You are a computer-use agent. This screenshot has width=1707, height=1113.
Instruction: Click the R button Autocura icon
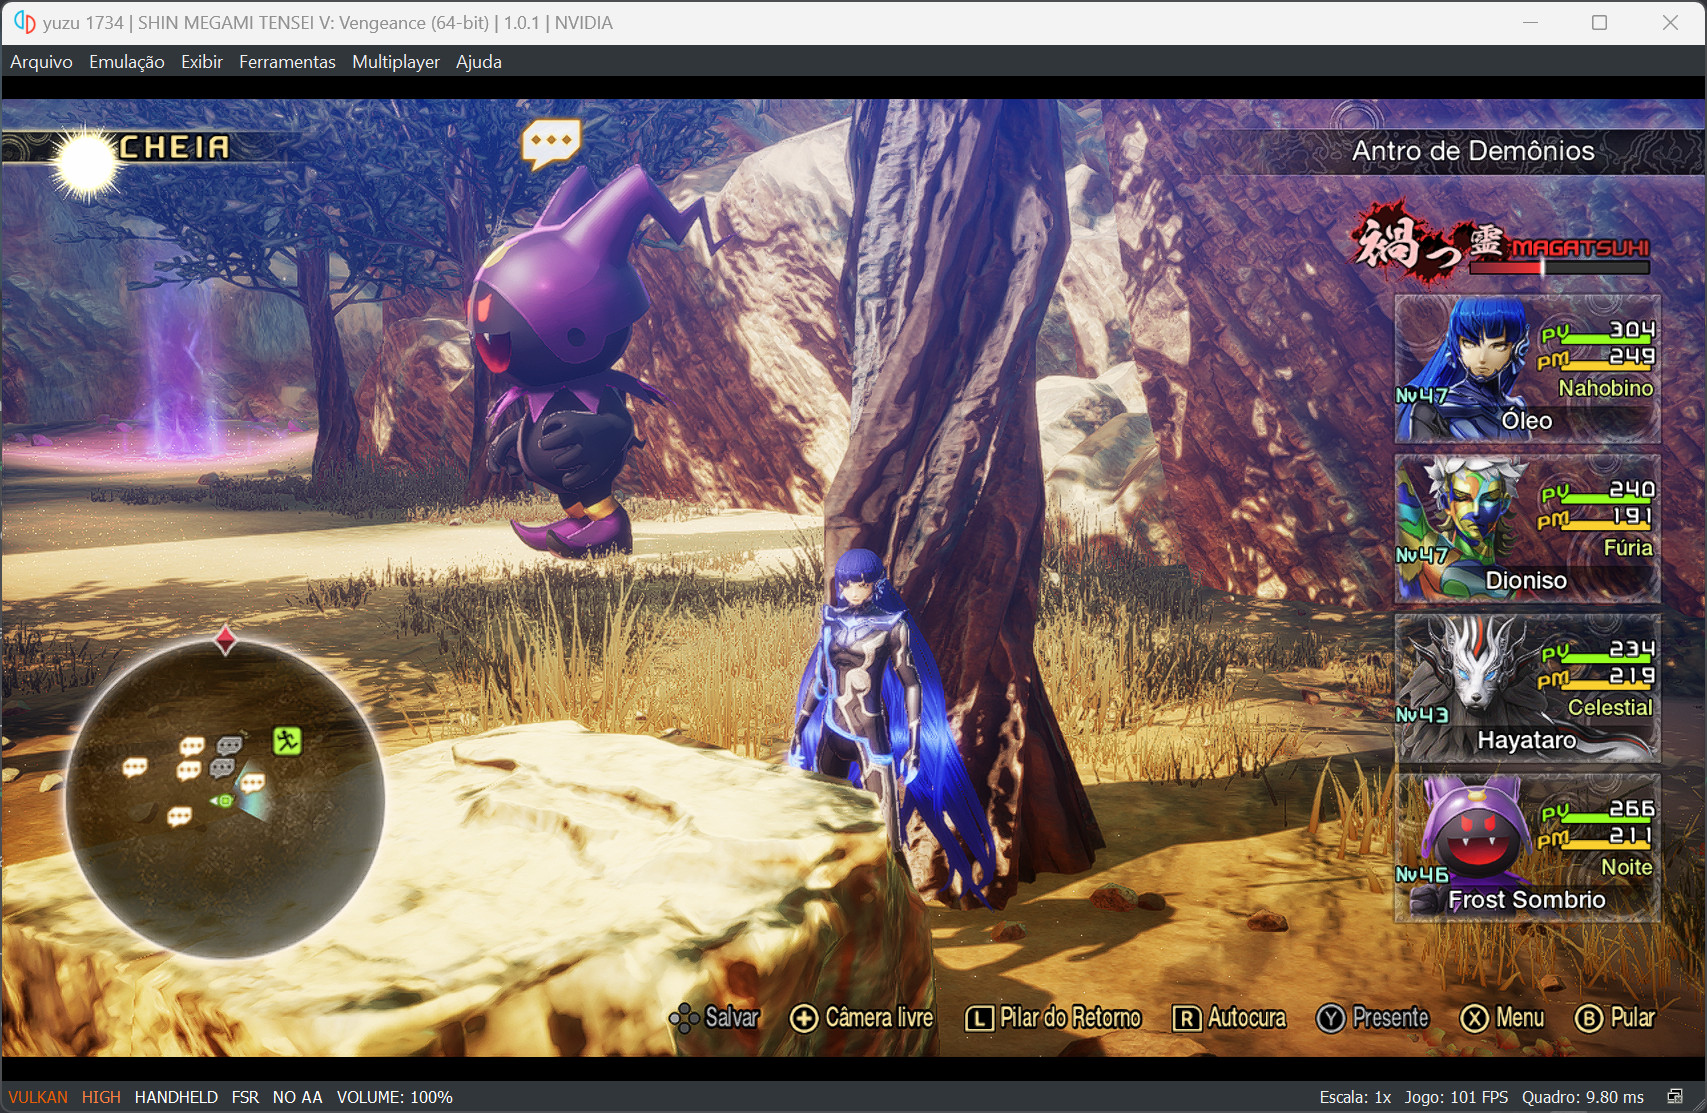(x=1186, y=1018)
